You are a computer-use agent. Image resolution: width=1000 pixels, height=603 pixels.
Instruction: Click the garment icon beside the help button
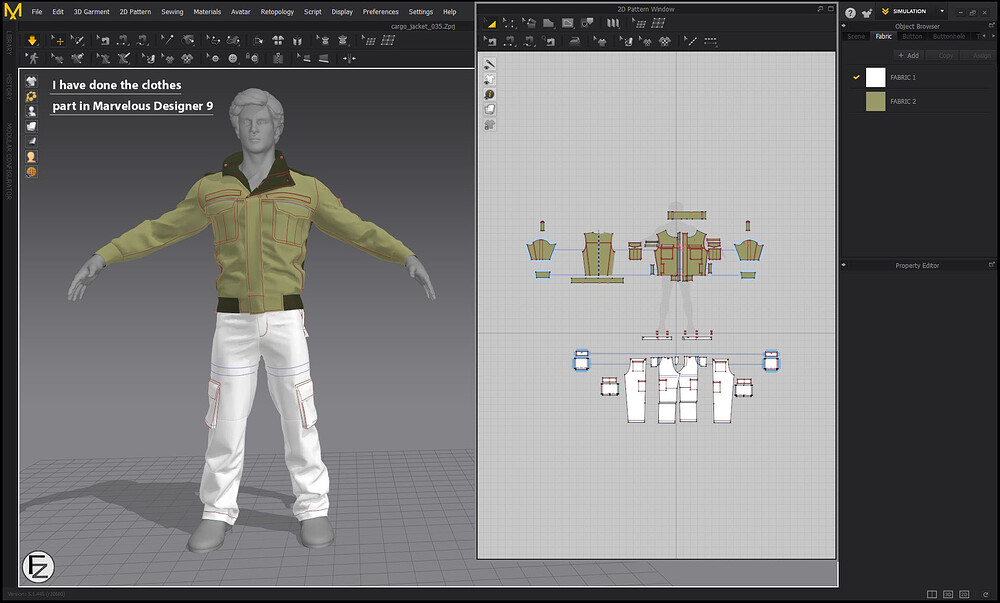pos(867,12)
